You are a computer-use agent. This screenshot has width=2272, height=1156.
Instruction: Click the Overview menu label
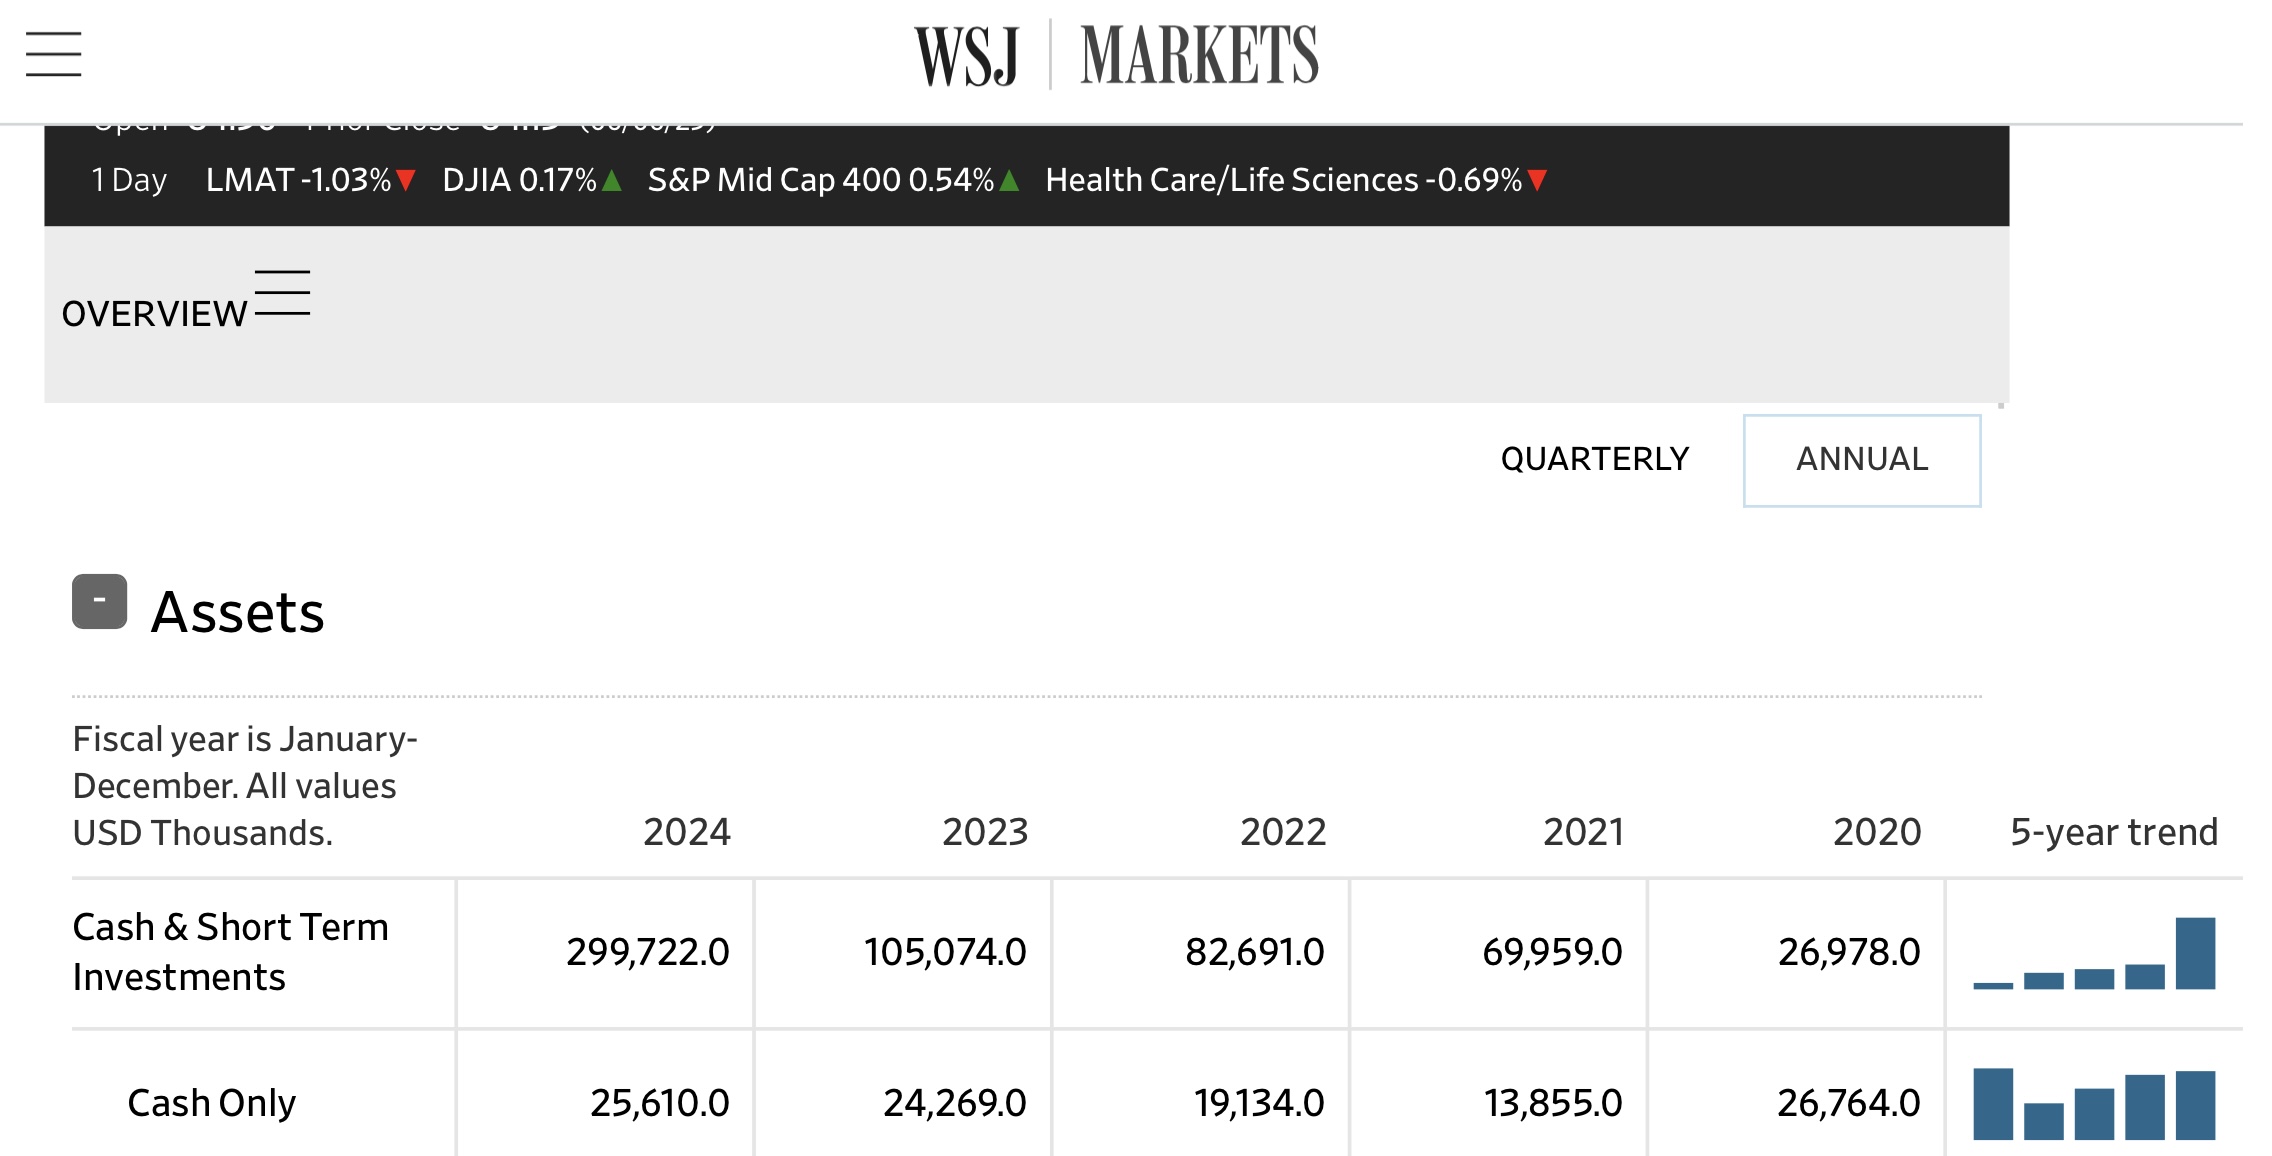(x=154, y=314)
